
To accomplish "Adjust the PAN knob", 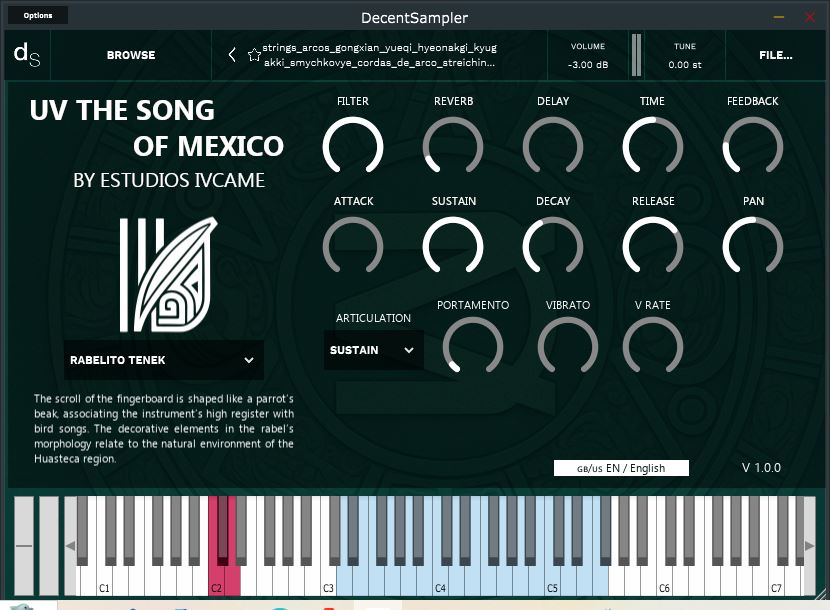I will click(753, 247).
